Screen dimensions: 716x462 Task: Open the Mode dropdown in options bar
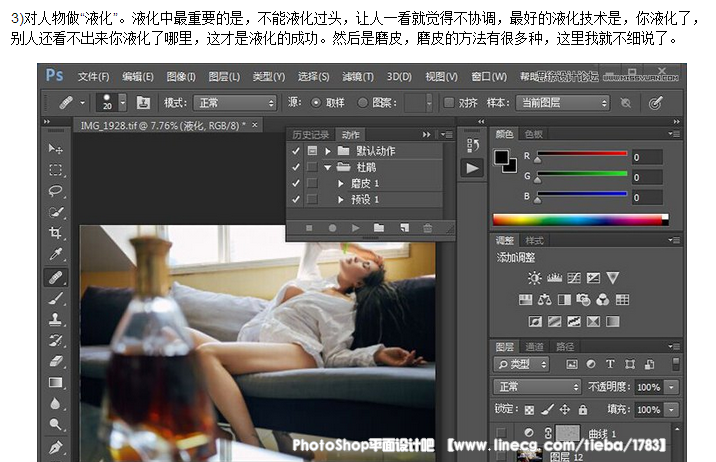click(x=235, y=103)
